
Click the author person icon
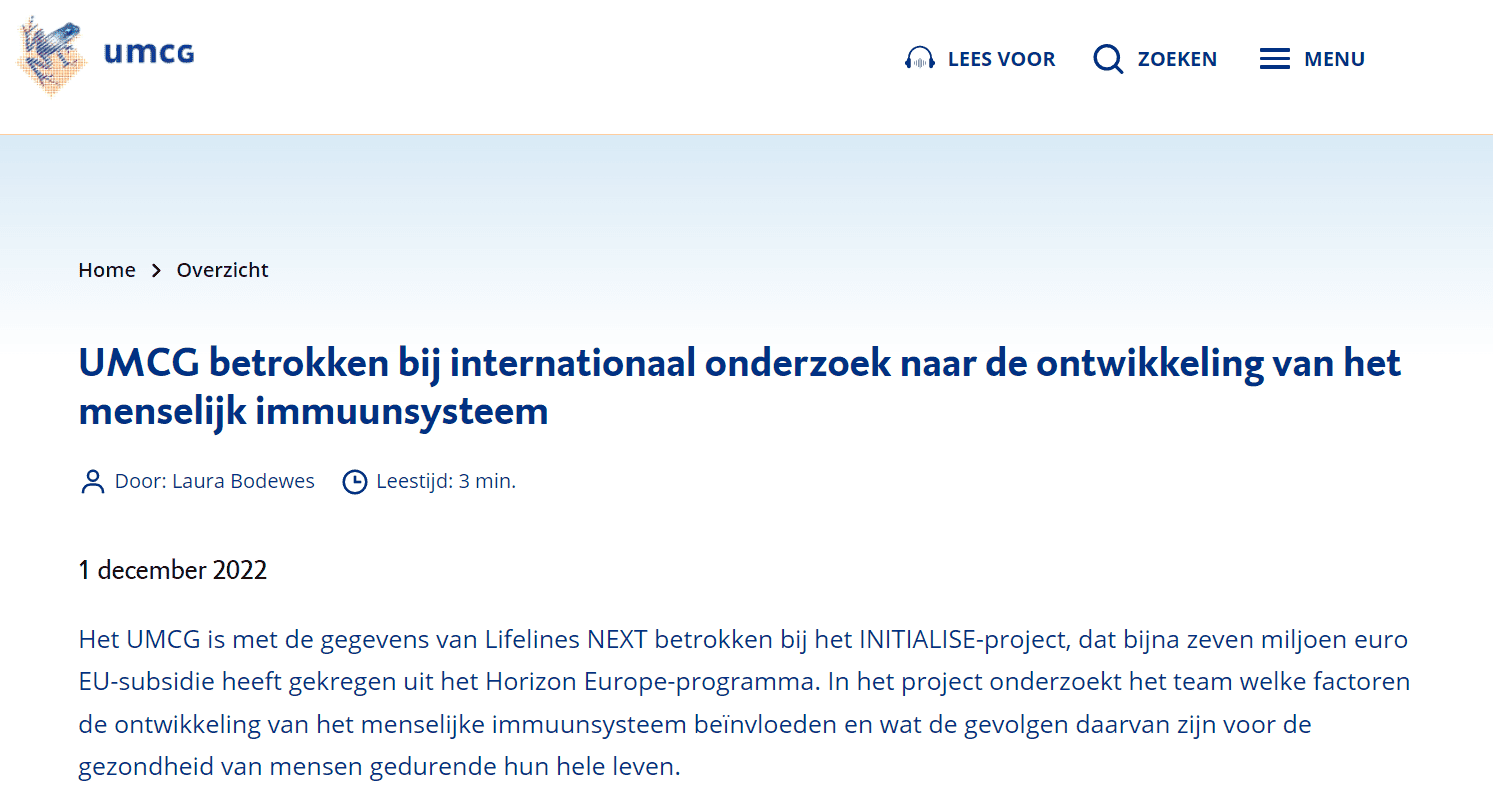(x=92, y=482)
